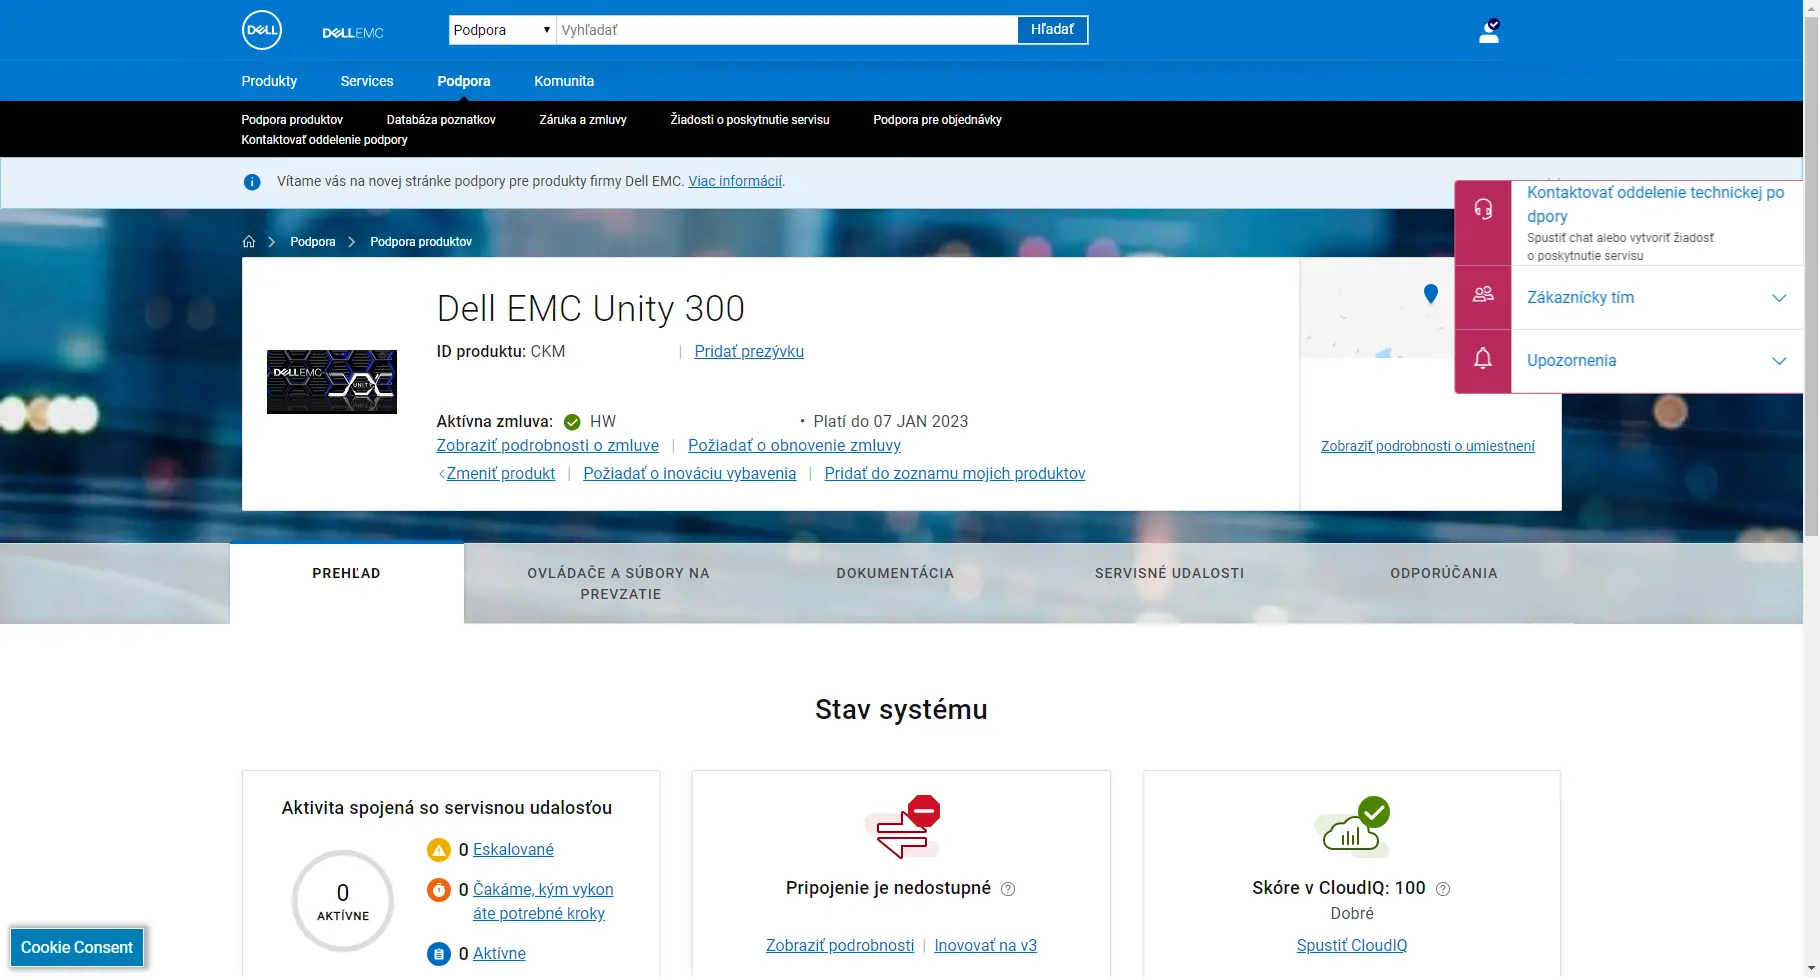Click Inovovať na v3 link
This screenshot has width=1820, height=980.
(x=985, y=946)
